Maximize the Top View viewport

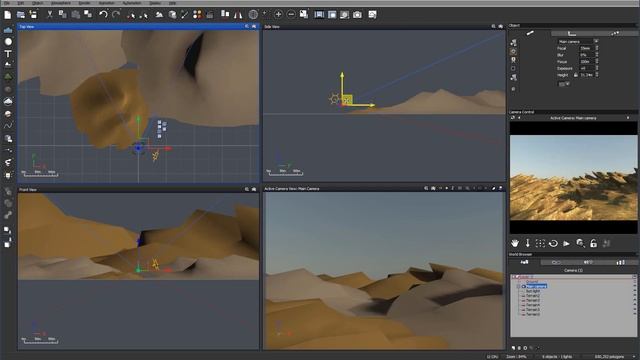coord(254,27)
